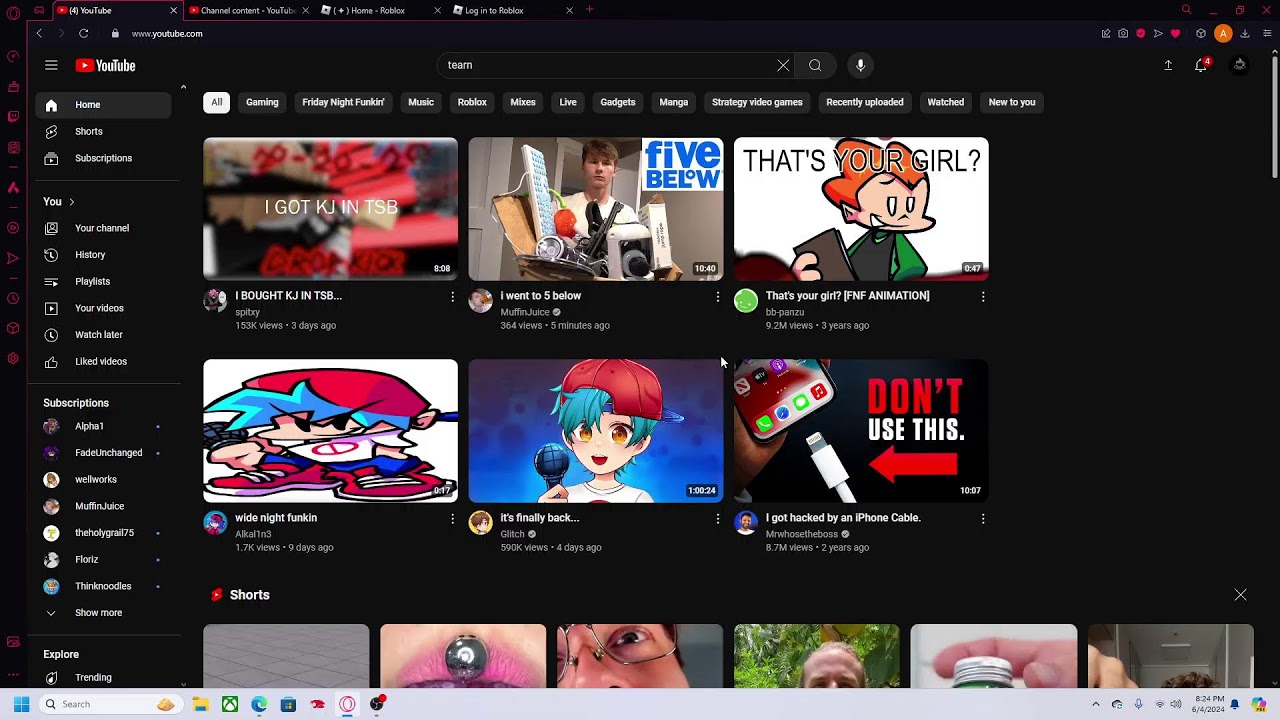Click the search magnifier button

click(815, 65)
